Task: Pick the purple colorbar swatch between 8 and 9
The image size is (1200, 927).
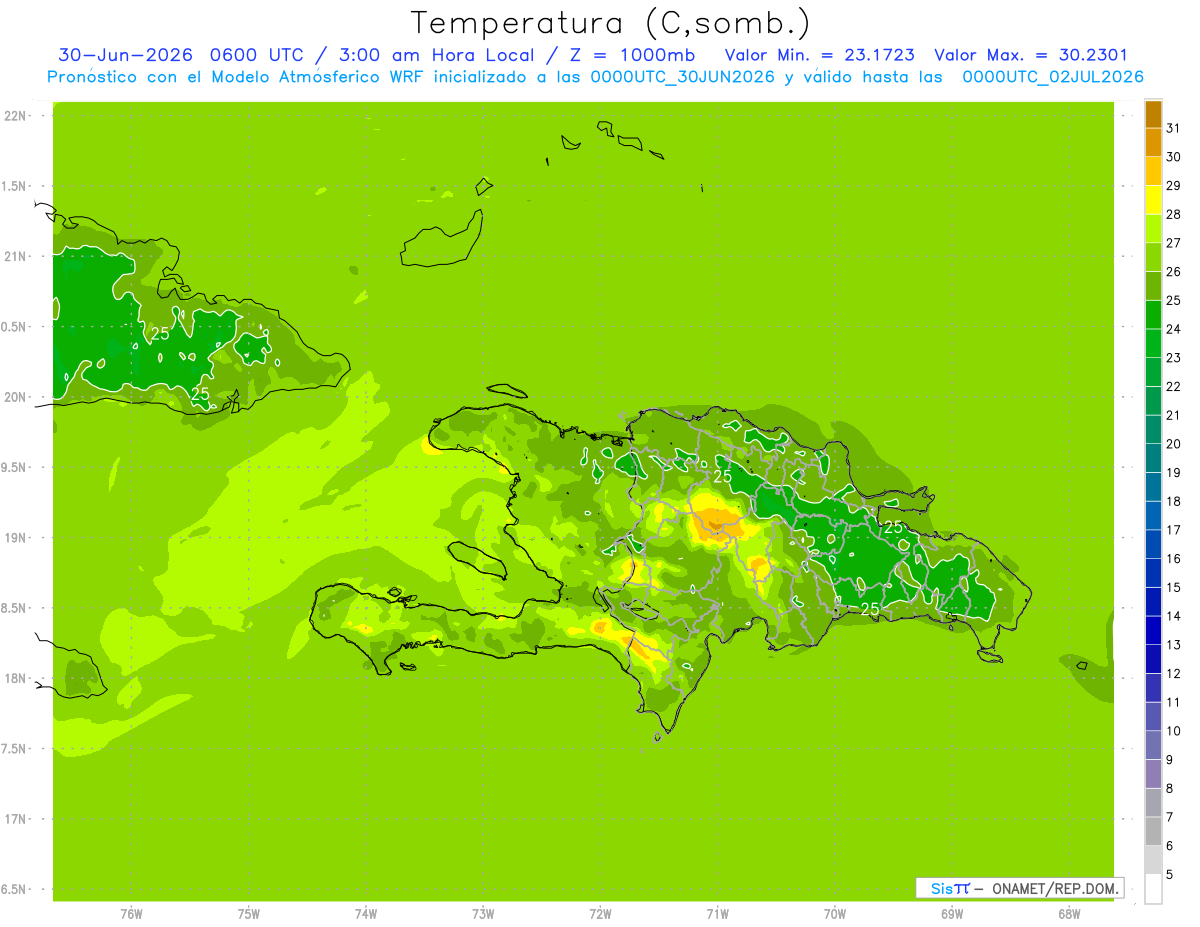Action: [1153, 774]
